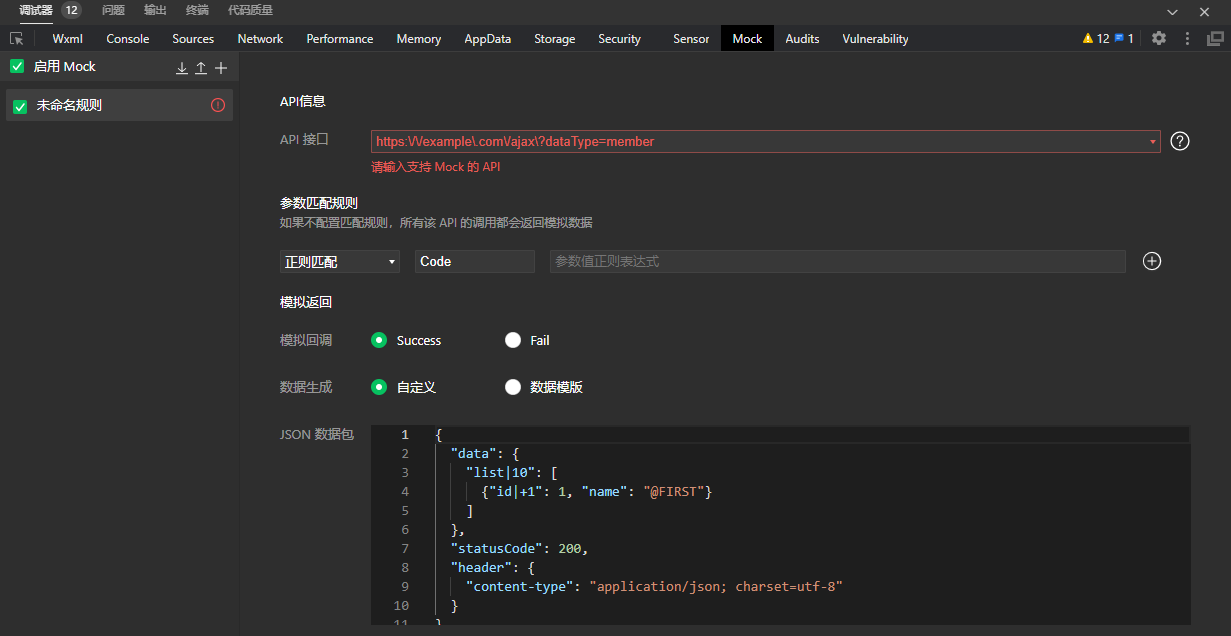Click the "content-type" line in JSON editor
The image size is (1231, 636).
[654, 587]
